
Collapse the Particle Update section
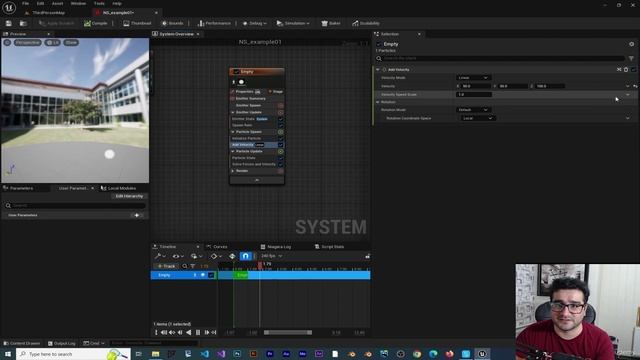click(233, 151)
